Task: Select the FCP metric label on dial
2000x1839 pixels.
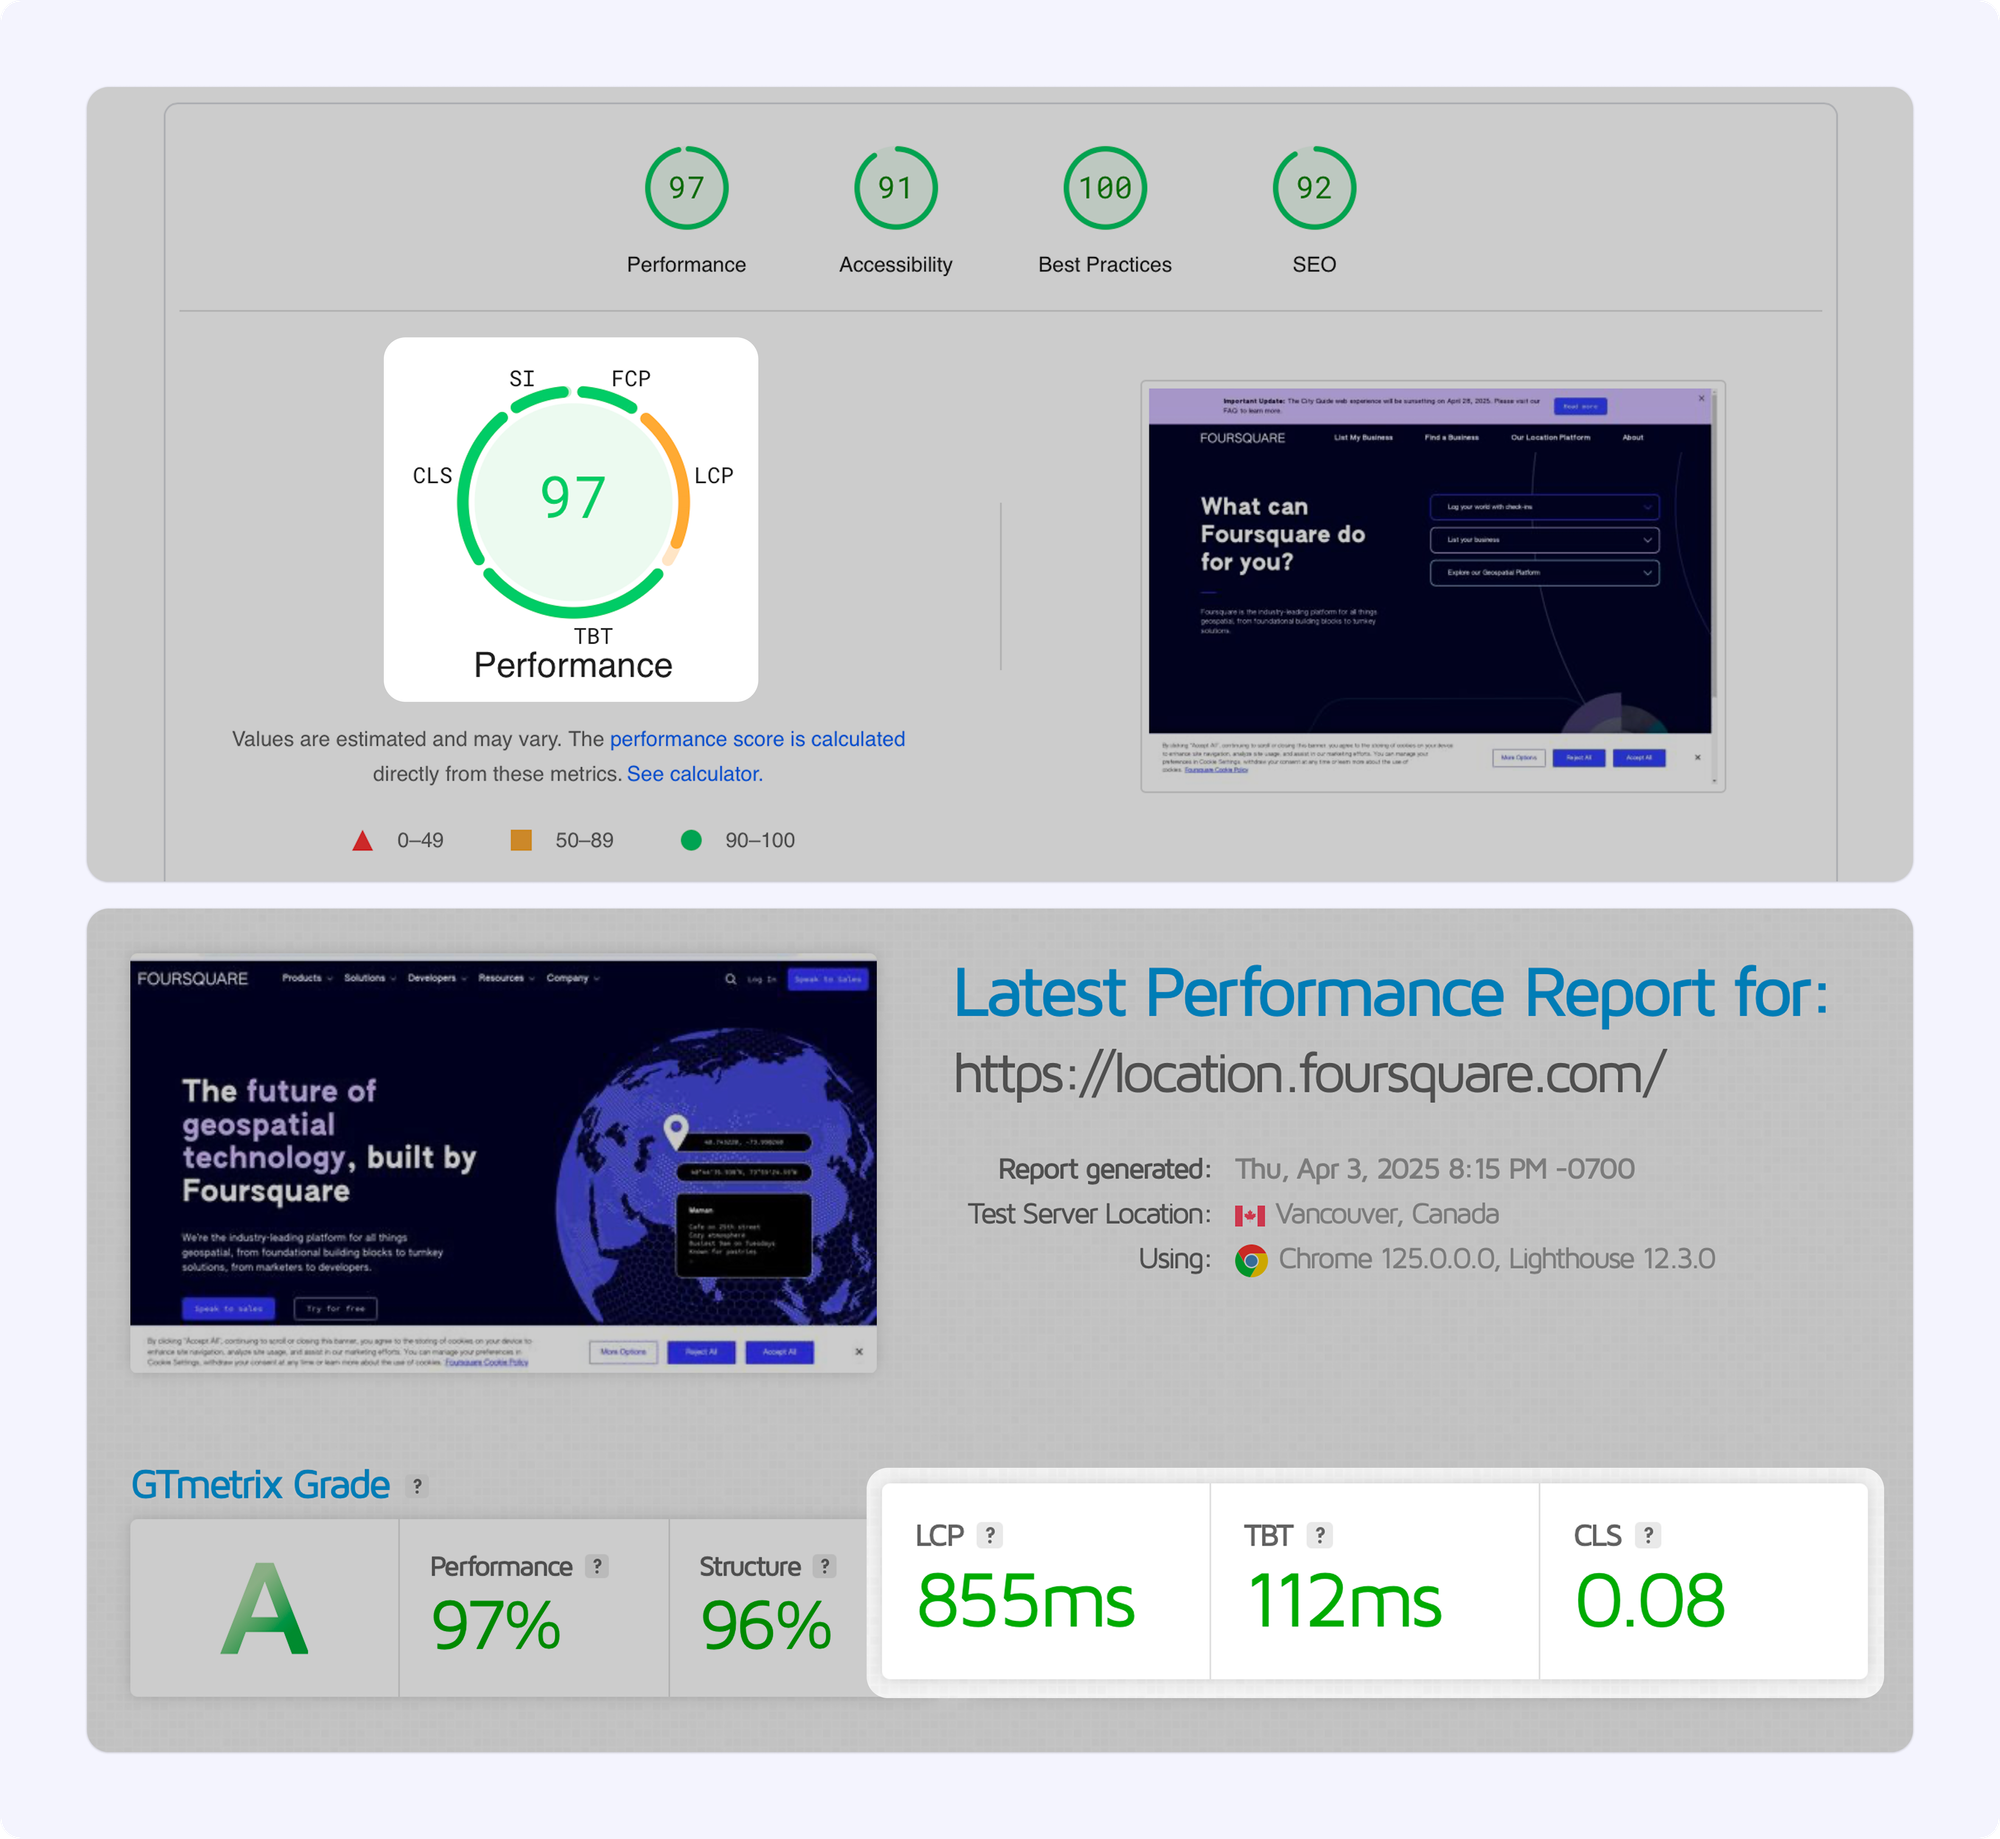Action: [631, 379]
